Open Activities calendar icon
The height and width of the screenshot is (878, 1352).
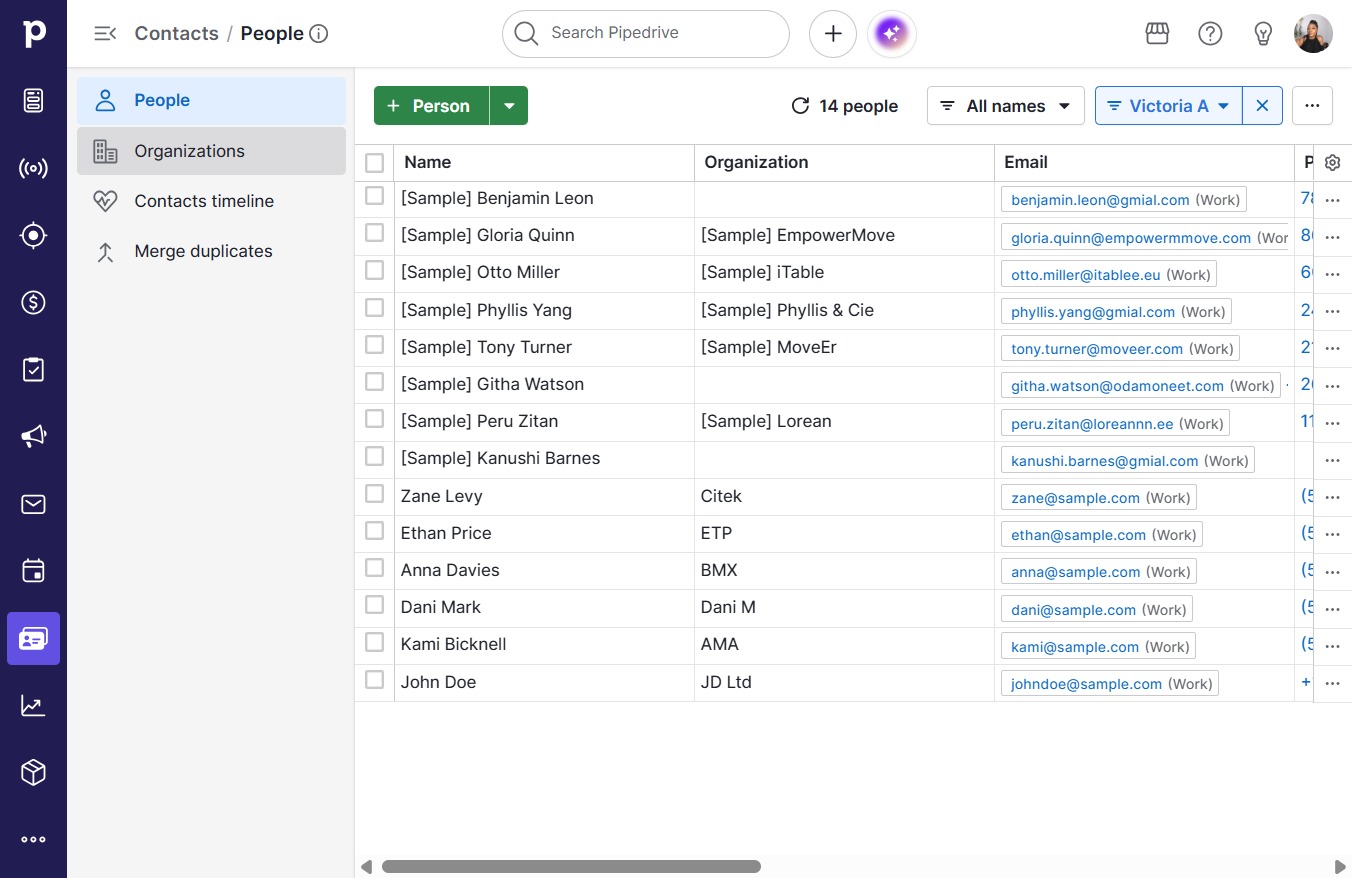tap(33, 571)
